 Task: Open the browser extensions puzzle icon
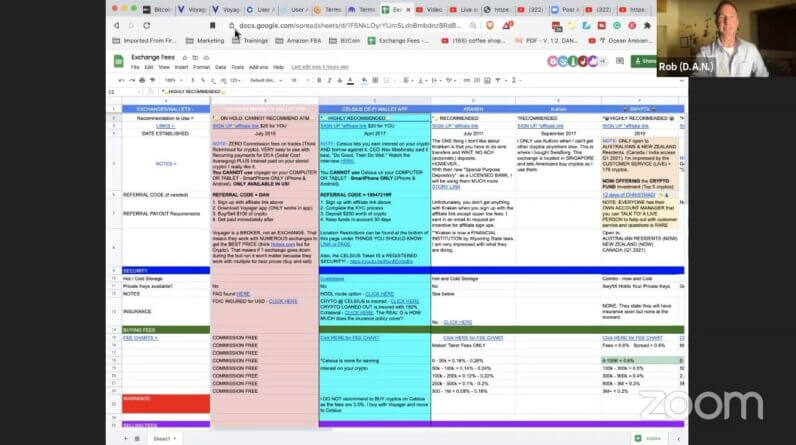point(647,25)
